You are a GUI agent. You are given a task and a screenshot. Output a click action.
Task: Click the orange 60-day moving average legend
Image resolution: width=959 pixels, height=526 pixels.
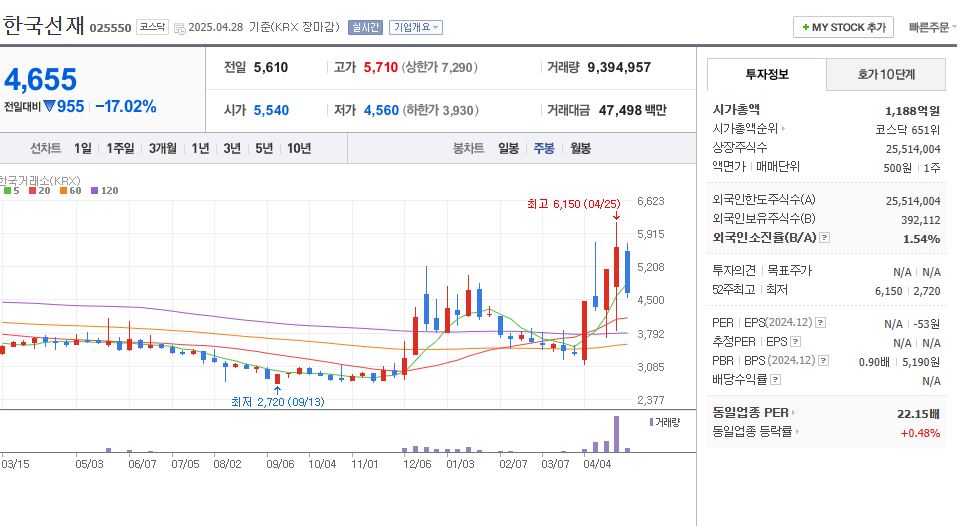click(x=70, y=191)
